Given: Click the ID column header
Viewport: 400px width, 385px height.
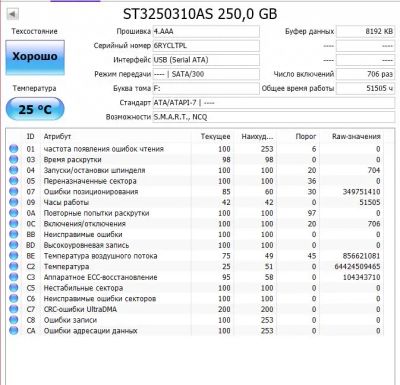Looking at the screenshot, I should [x=30, y=136].
